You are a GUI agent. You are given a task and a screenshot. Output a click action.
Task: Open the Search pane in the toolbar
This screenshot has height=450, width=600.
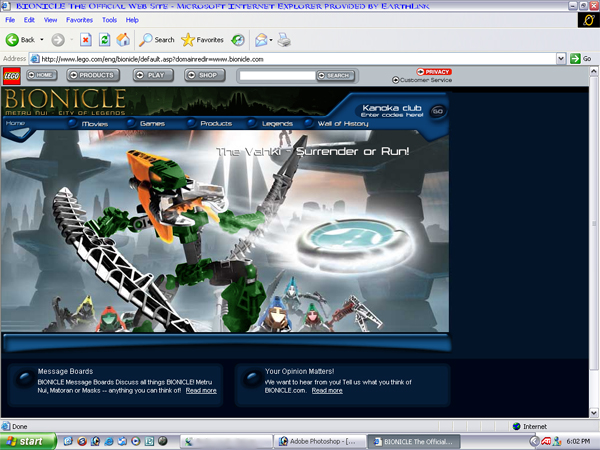pos(157,40)
